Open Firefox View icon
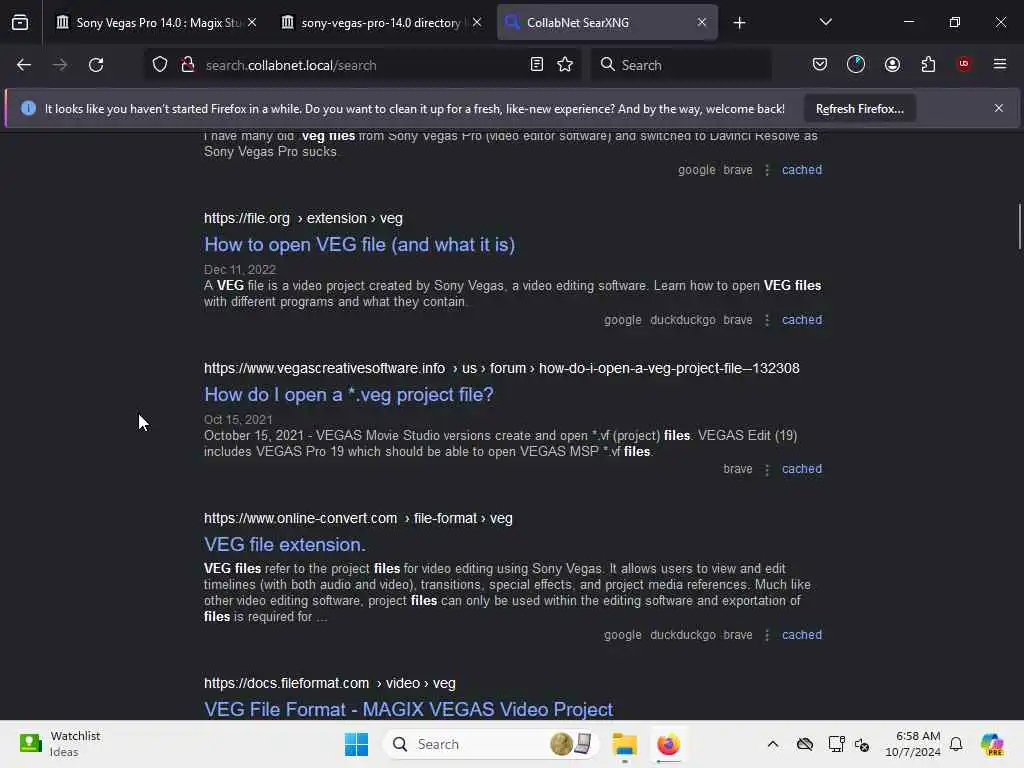This screenshot has width=1024, height=768. coord(20,22)
